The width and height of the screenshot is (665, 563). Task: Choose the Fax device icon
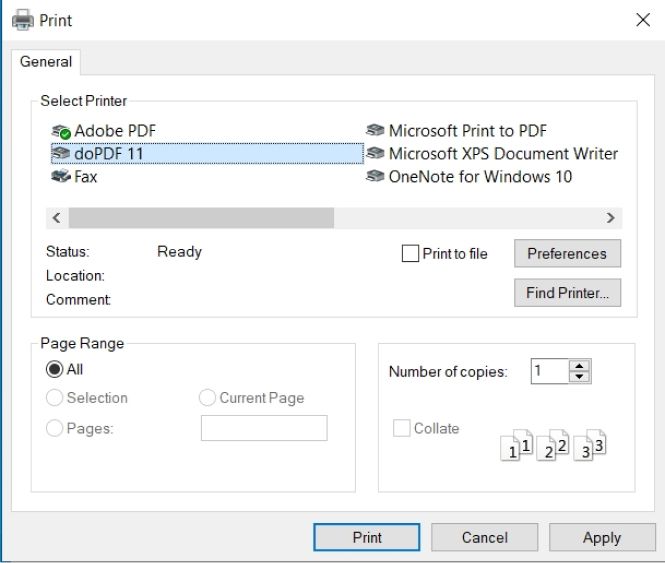click(61, 176)
